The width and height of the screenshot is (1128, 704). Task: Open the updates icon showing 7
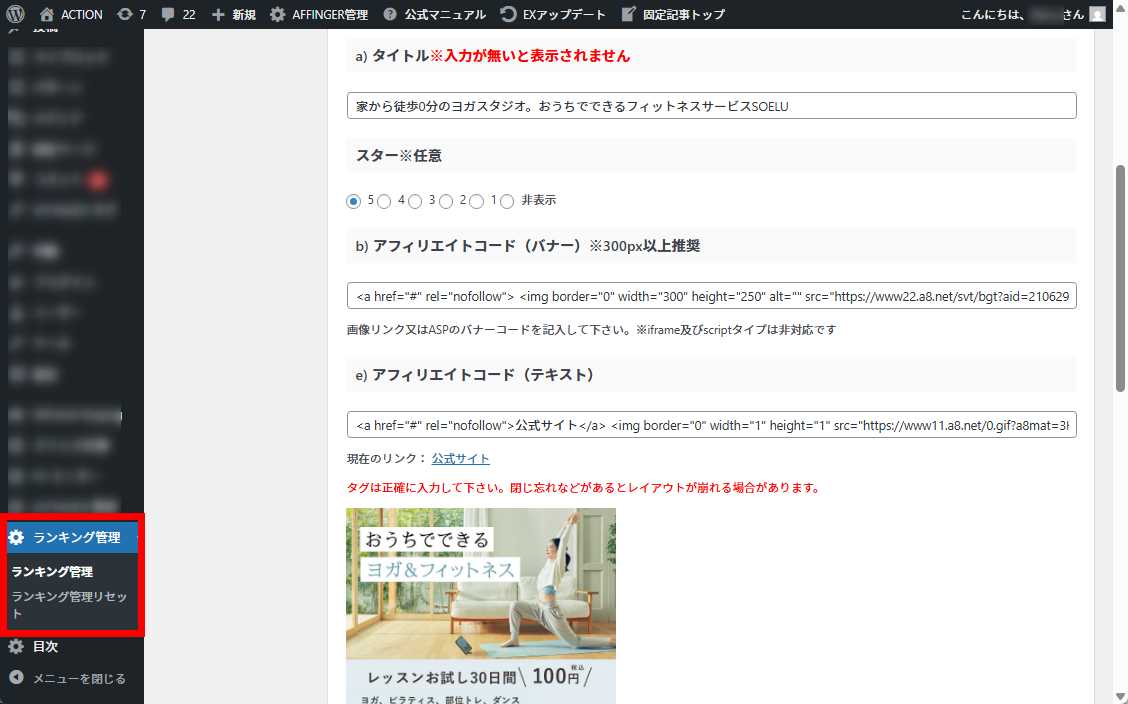point(125,14)
